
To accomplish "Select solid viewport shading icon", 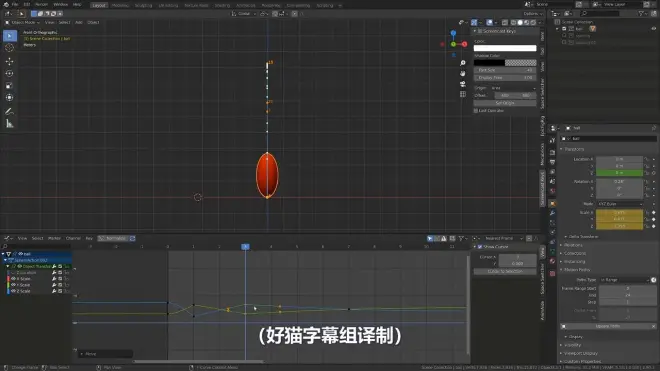I will coord(520,22).
